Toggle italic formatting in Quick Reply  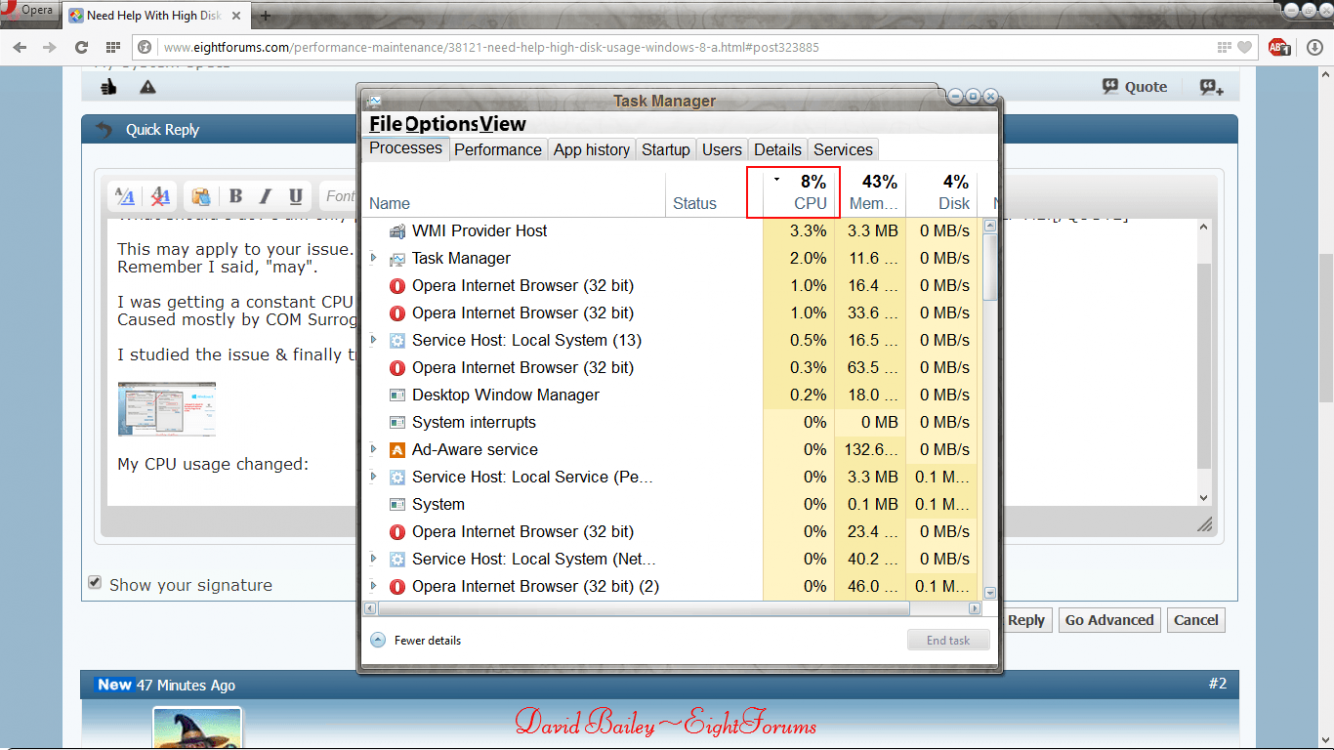[266, 196]
